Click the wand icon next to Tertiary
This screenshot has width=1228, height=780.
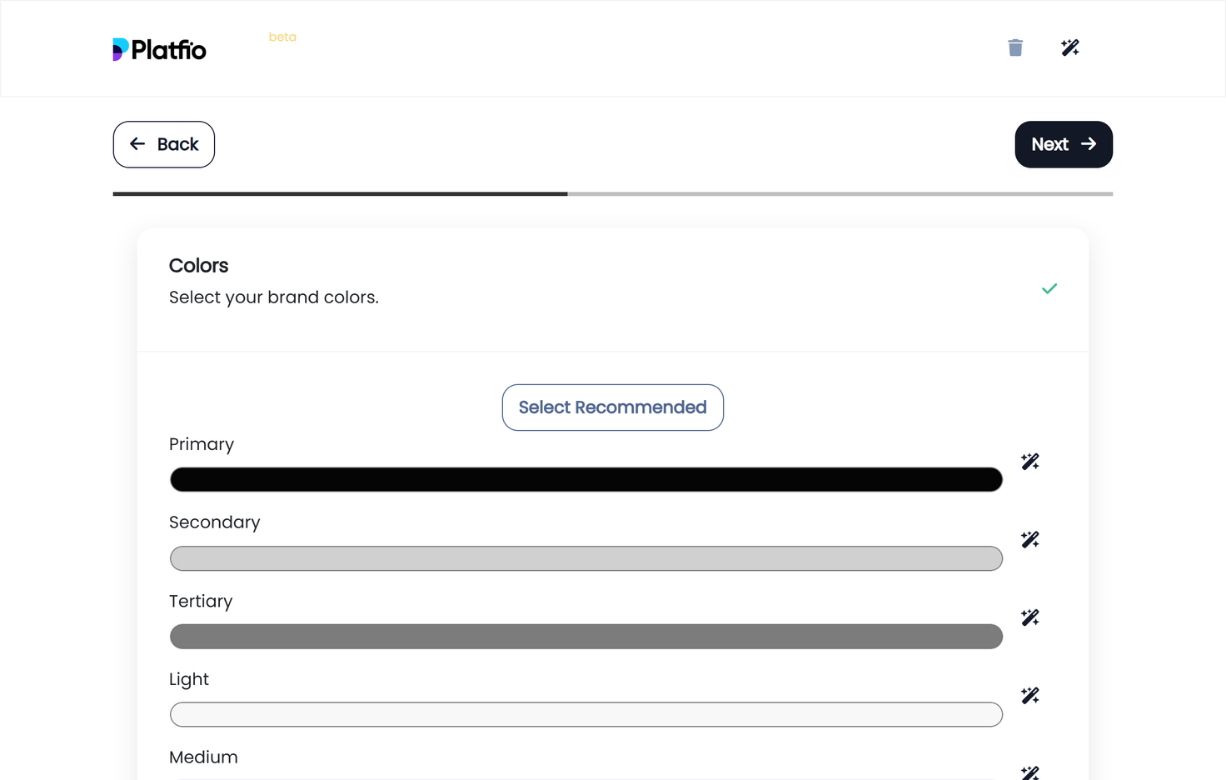pyautogui.click(x=1030, y=618)
